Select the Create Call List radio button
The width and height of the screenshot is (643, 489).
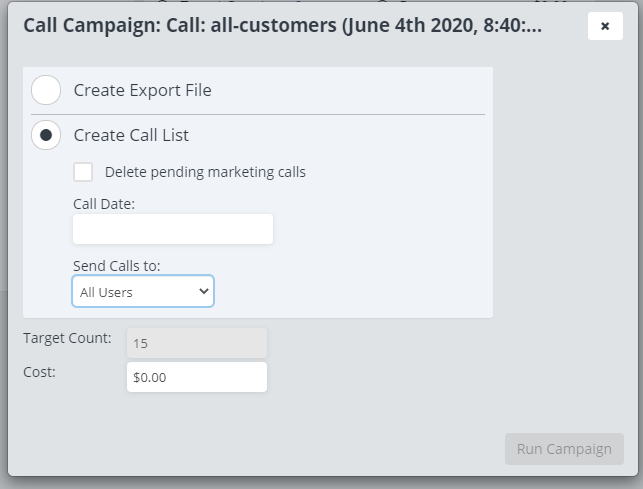(46, 135)
